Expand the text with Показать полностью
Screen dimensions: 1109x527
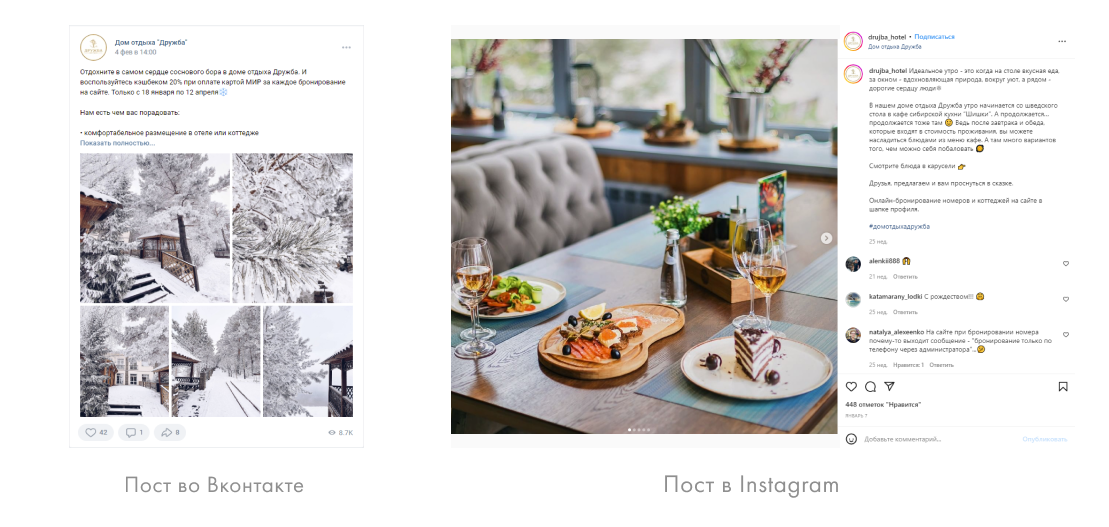pyautogui.click(x=117, y=143)
